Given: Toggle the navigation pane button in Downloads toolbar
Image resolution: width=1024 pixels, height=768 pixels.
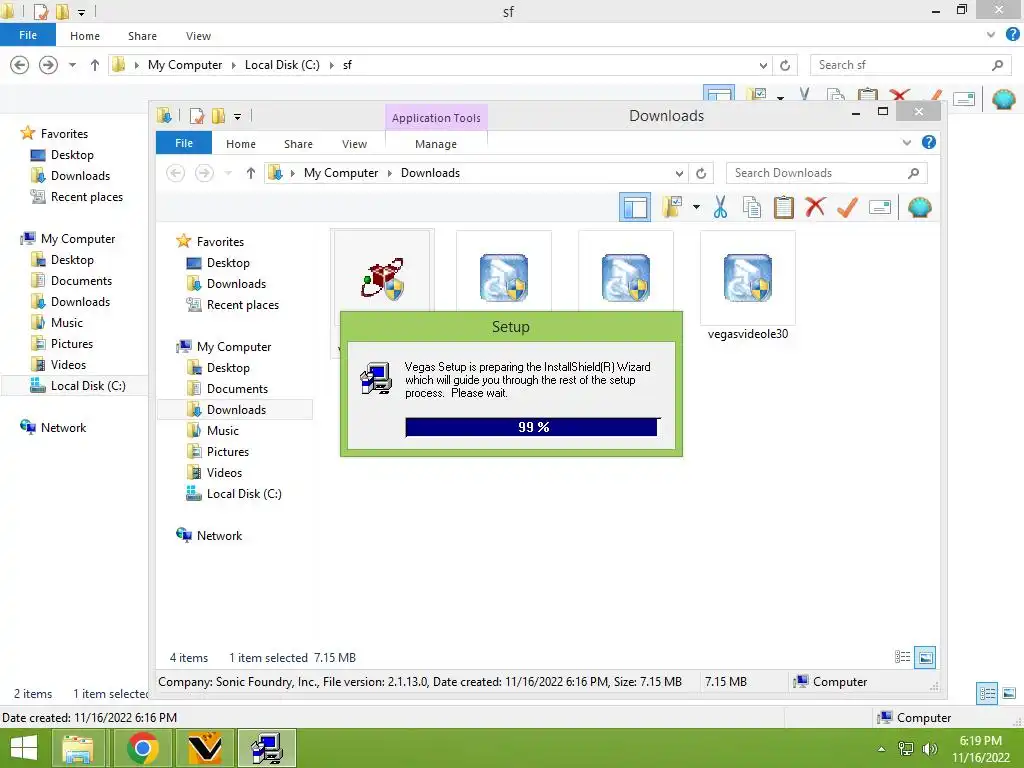Looking at the screenshot, I should (x=635, y=208).
